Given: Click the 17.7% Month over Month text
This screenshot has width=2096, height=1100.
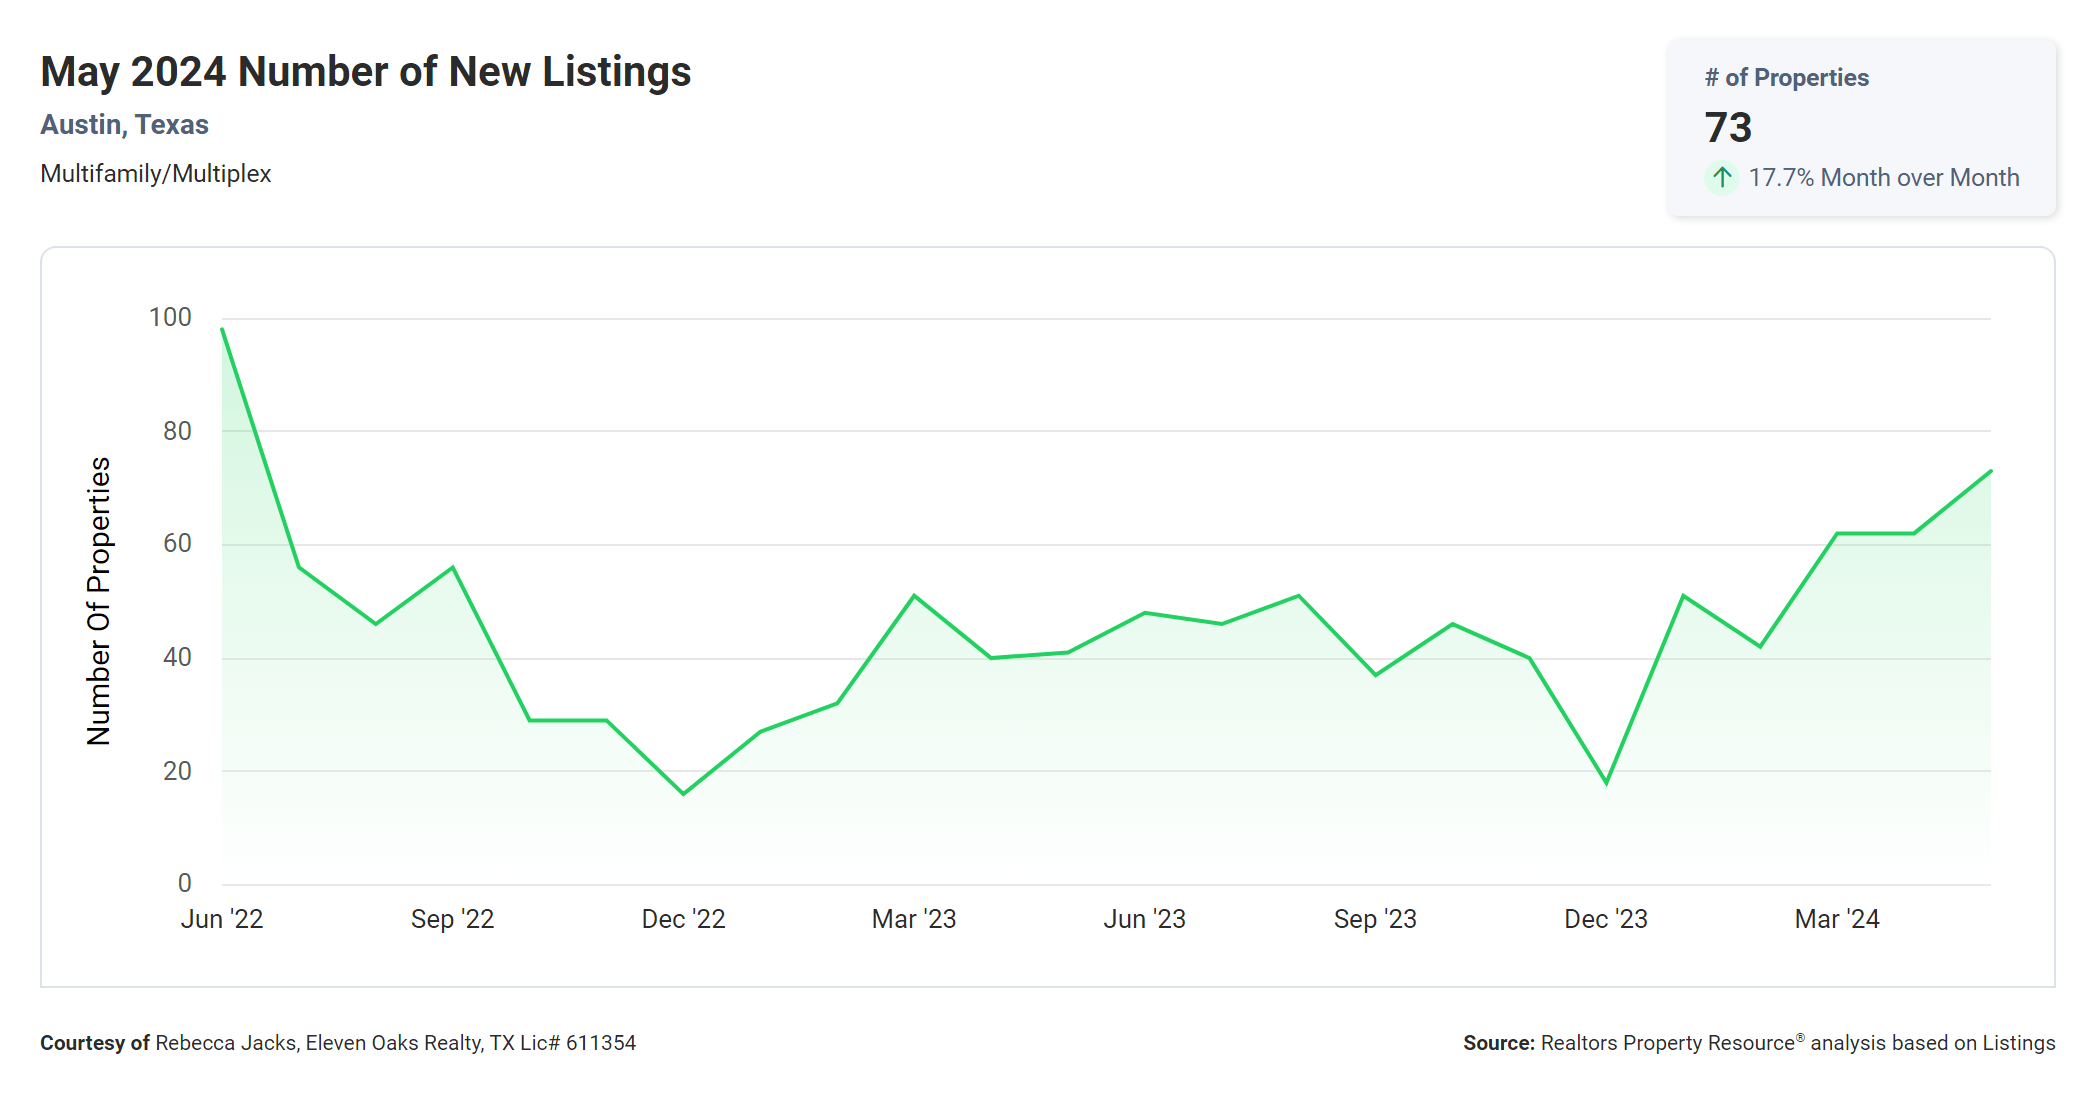Looking at the screenshot, I should pyautogui.click(x=1884, y=178).
